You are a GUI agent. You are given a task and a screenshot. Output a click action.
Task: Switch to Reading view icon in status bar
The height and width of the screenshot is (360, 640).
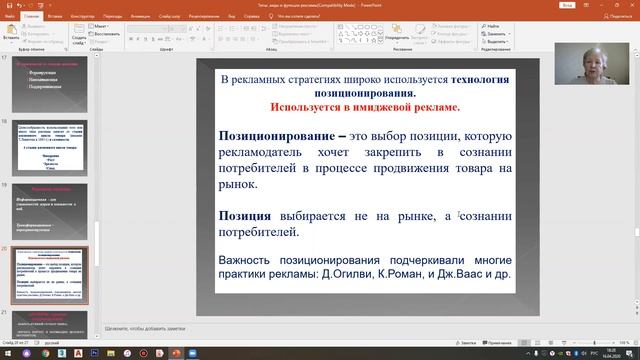click(x=551, y=343)
